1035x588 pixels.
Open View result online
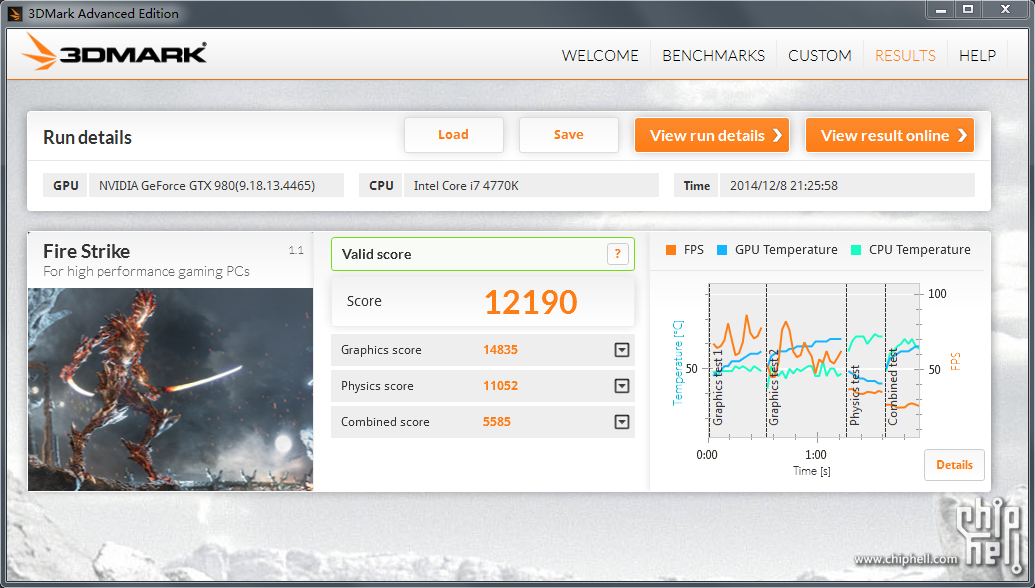tap(890, 135)
